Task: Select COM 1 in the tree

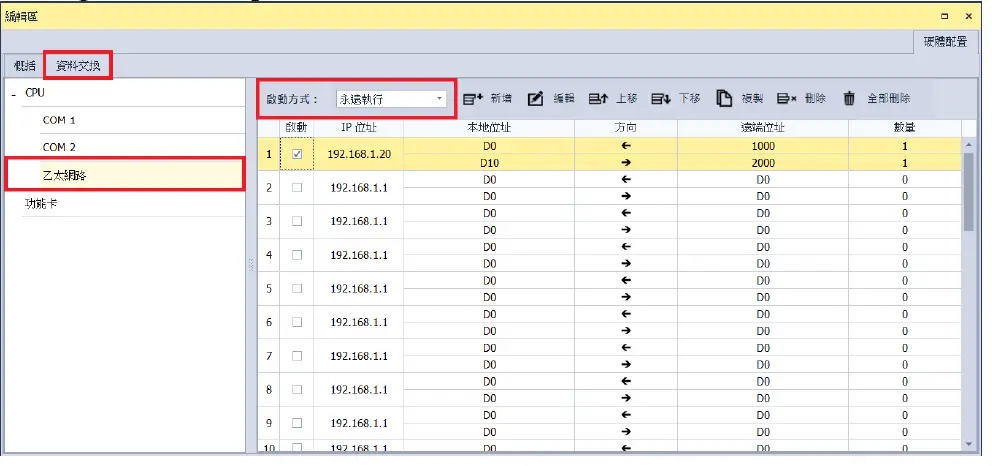Action: [x=59, y=120]
